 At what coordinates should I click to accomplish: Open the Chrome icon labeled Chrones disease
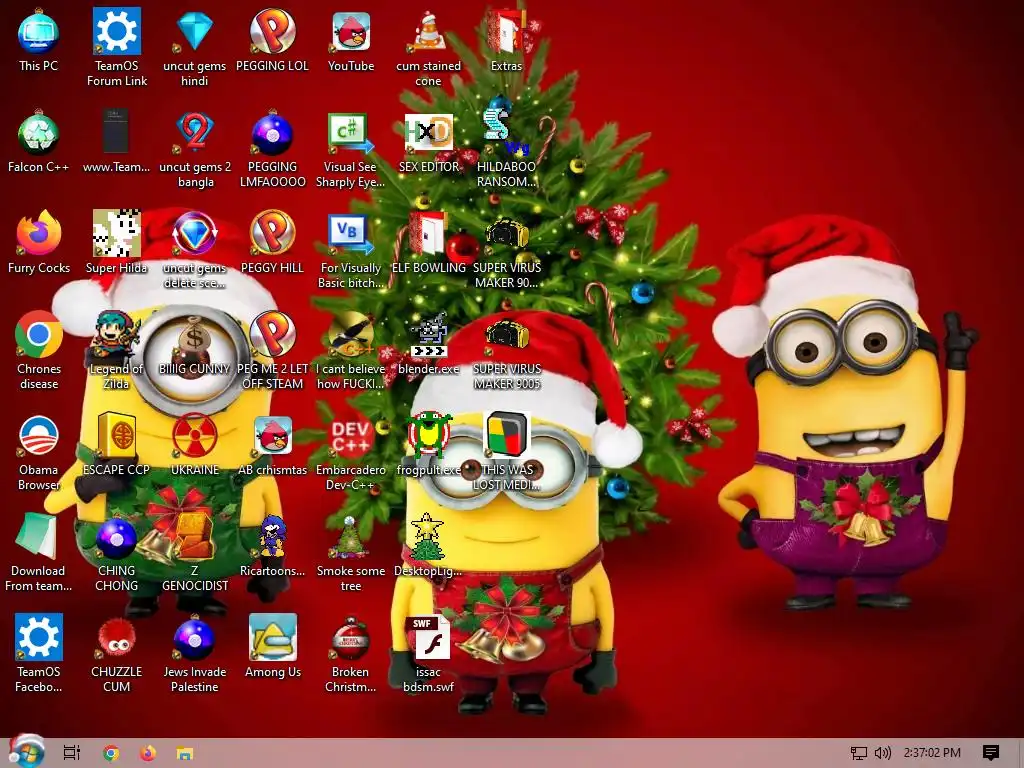(x=39, y=351)
